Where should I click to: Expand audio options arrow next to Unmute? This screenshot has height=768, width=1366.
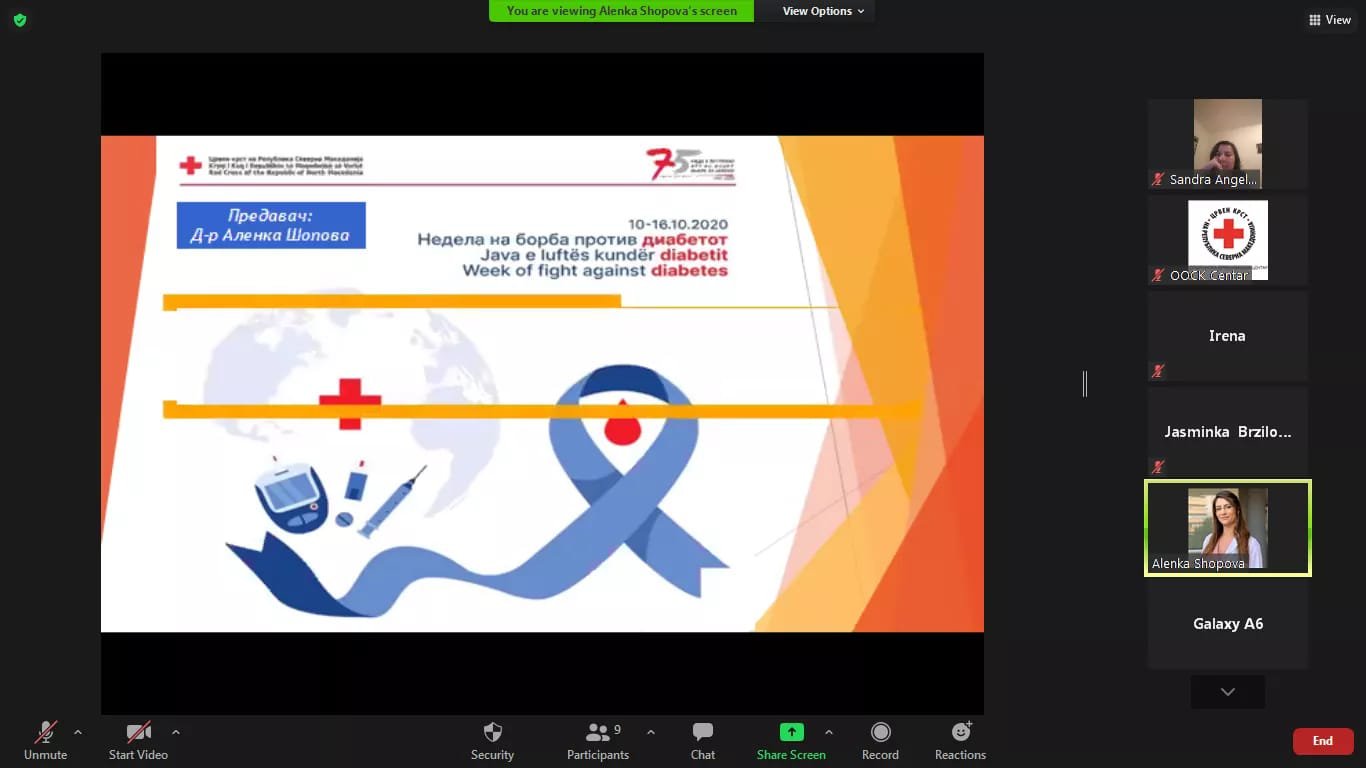coord(78,732)
